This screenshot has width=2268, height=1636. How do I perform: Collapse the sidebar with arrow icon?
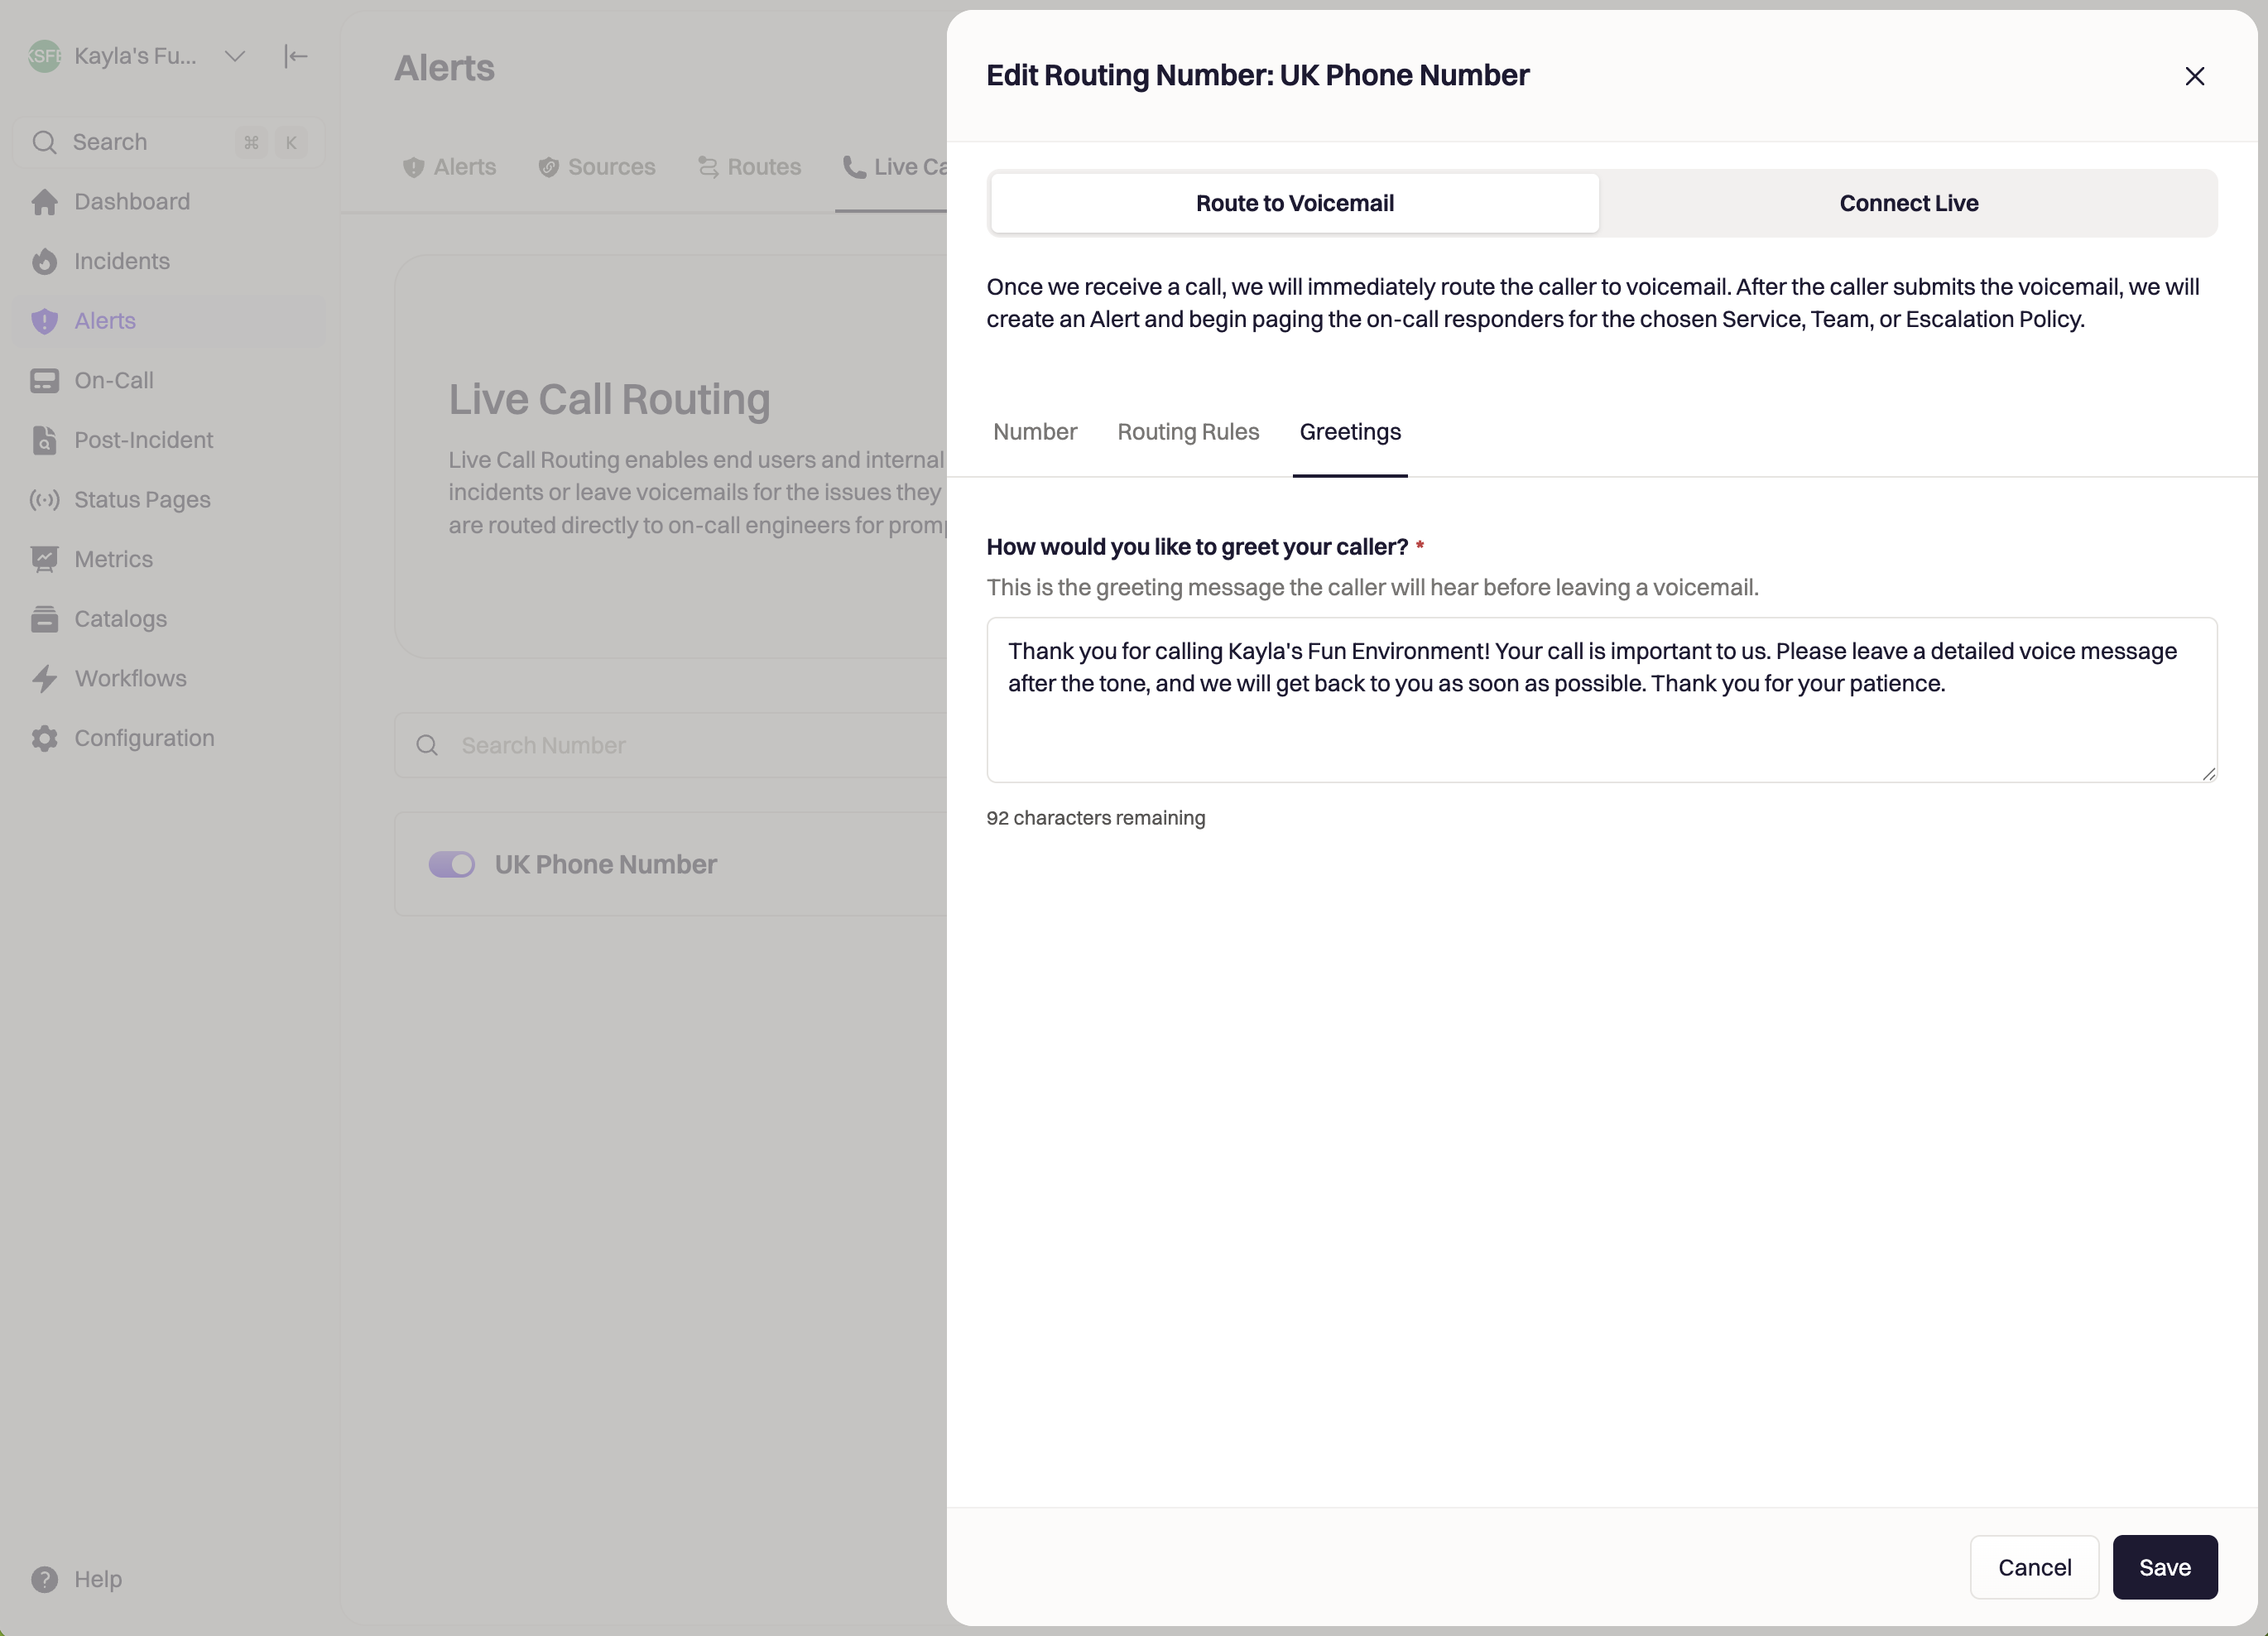point(295,56)
